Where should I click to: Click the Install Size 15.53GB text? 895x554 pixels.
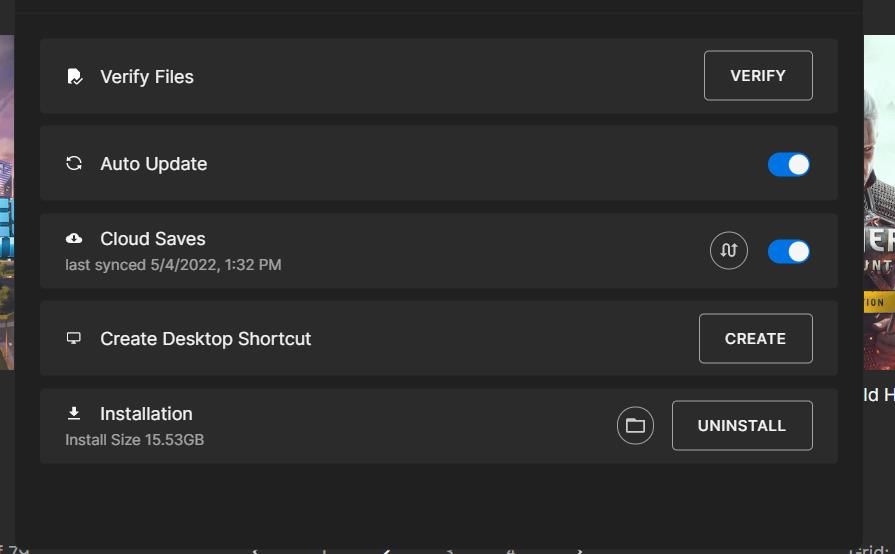click(x=135, y=440)
